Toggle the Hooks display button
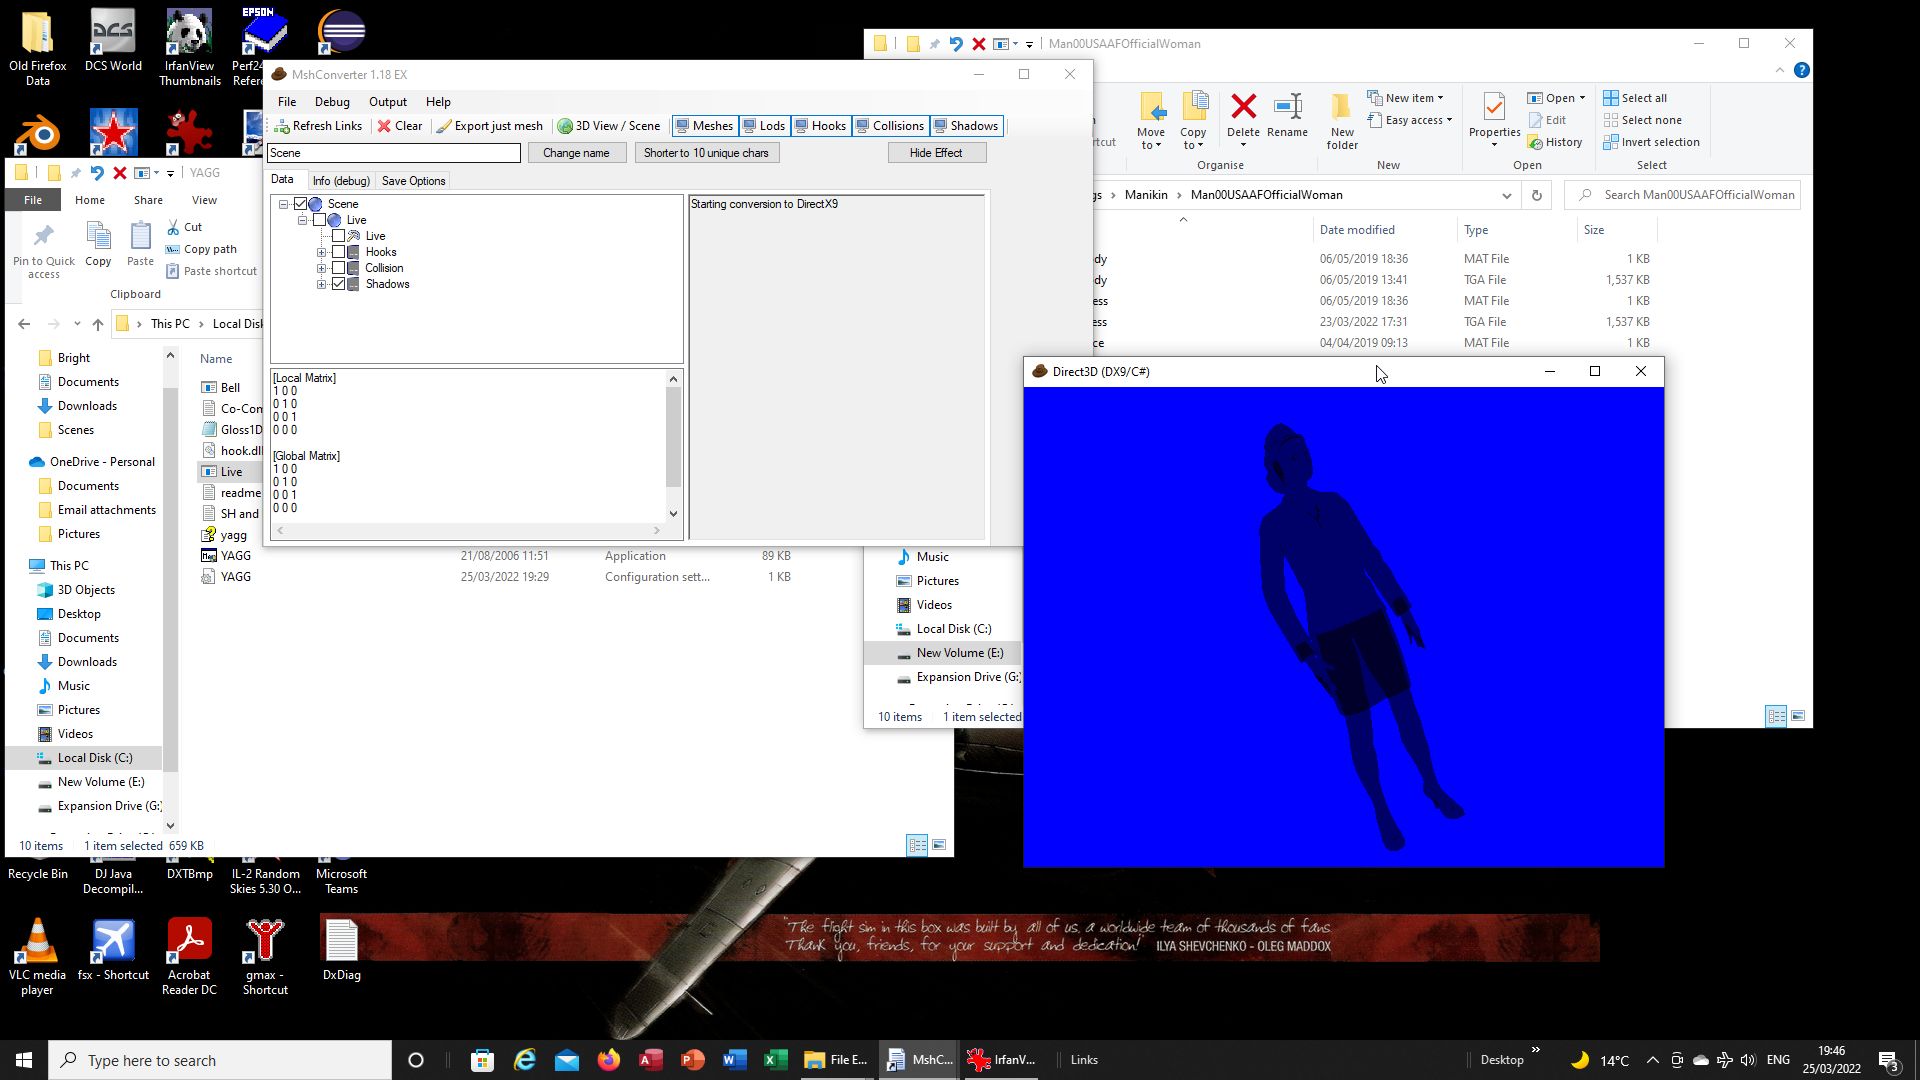 [821, 126]
